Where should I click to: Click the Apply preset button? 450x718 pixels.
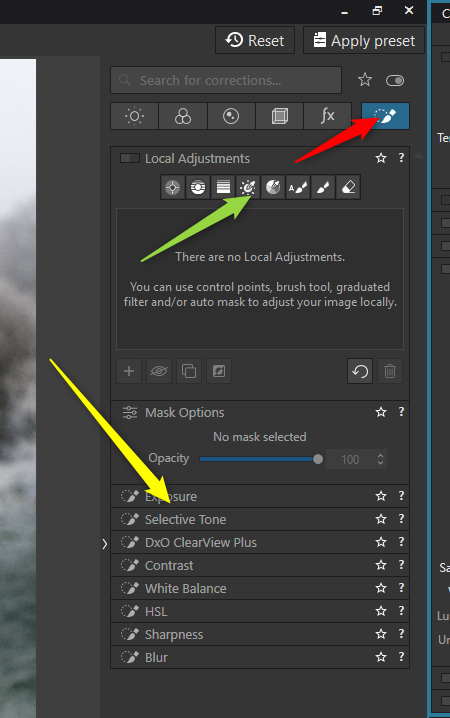364,40
